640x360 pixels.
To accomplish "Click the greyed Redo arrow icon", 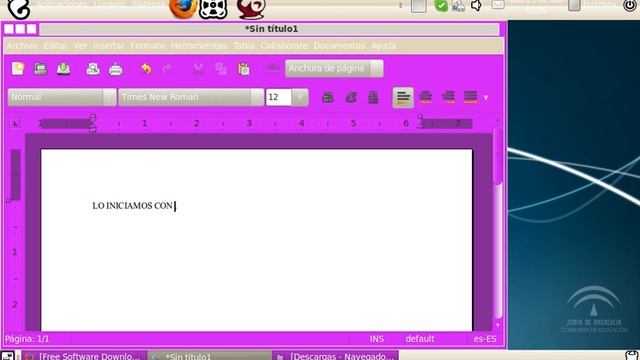I will [167, 69].
